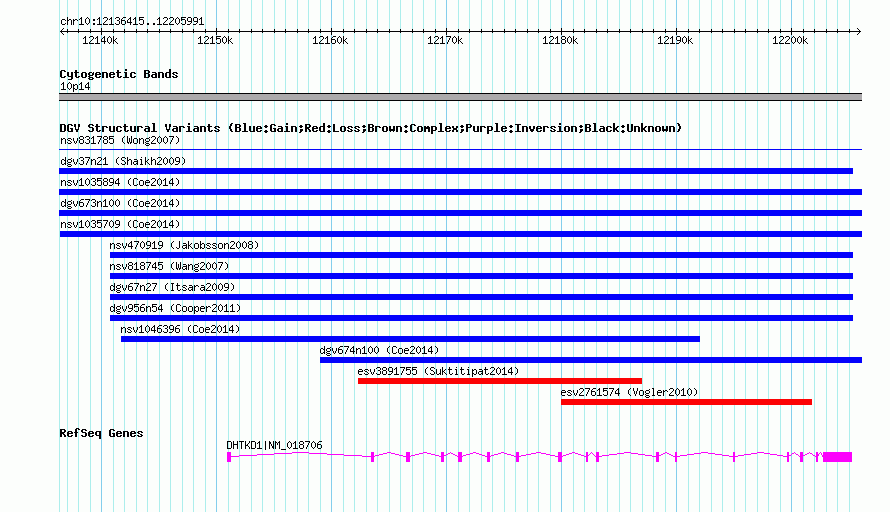Click the red loss bar under esv2761574
The width and height of the screenshot is (890, 512).
[686, 402]
